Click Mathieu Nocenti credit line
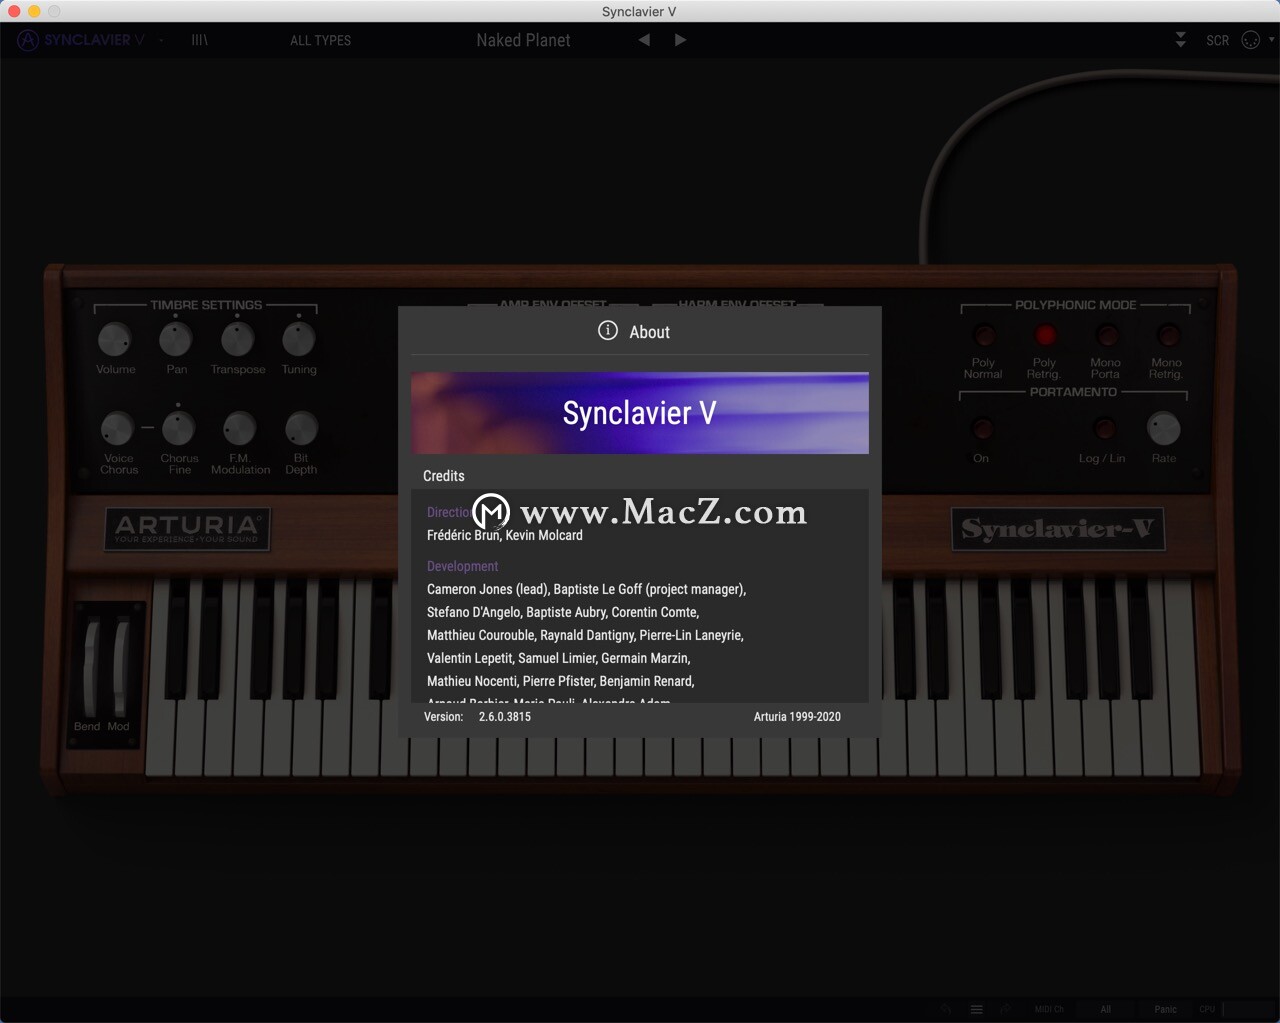1280x1023 pixels. click(x=560, y=681)
